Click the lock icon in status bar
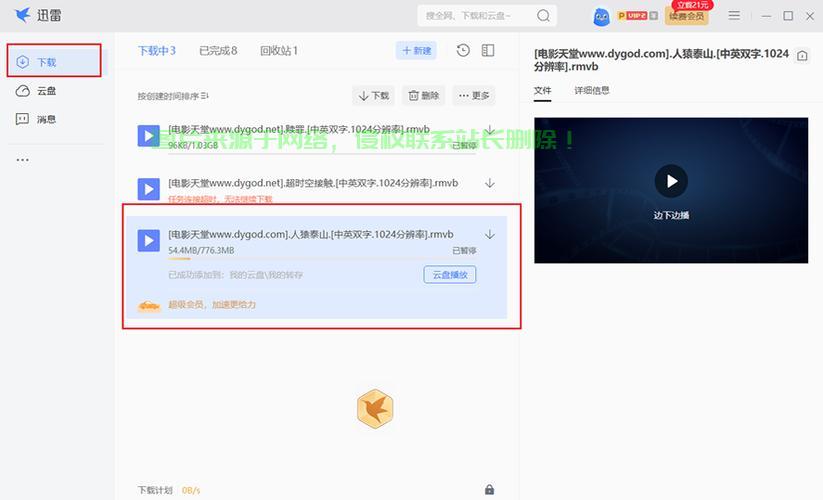 pyautogui.click(x=489, y=490)
